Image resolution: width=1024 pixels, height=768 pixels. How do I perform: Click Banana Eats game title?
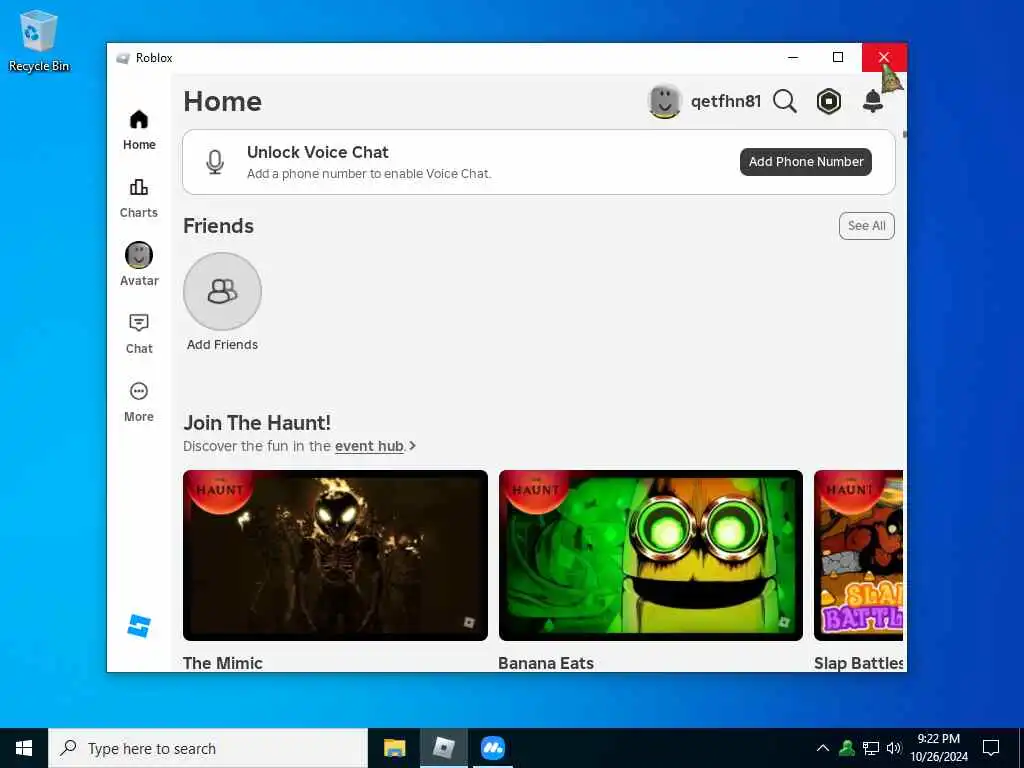click(x=546, y=663)
